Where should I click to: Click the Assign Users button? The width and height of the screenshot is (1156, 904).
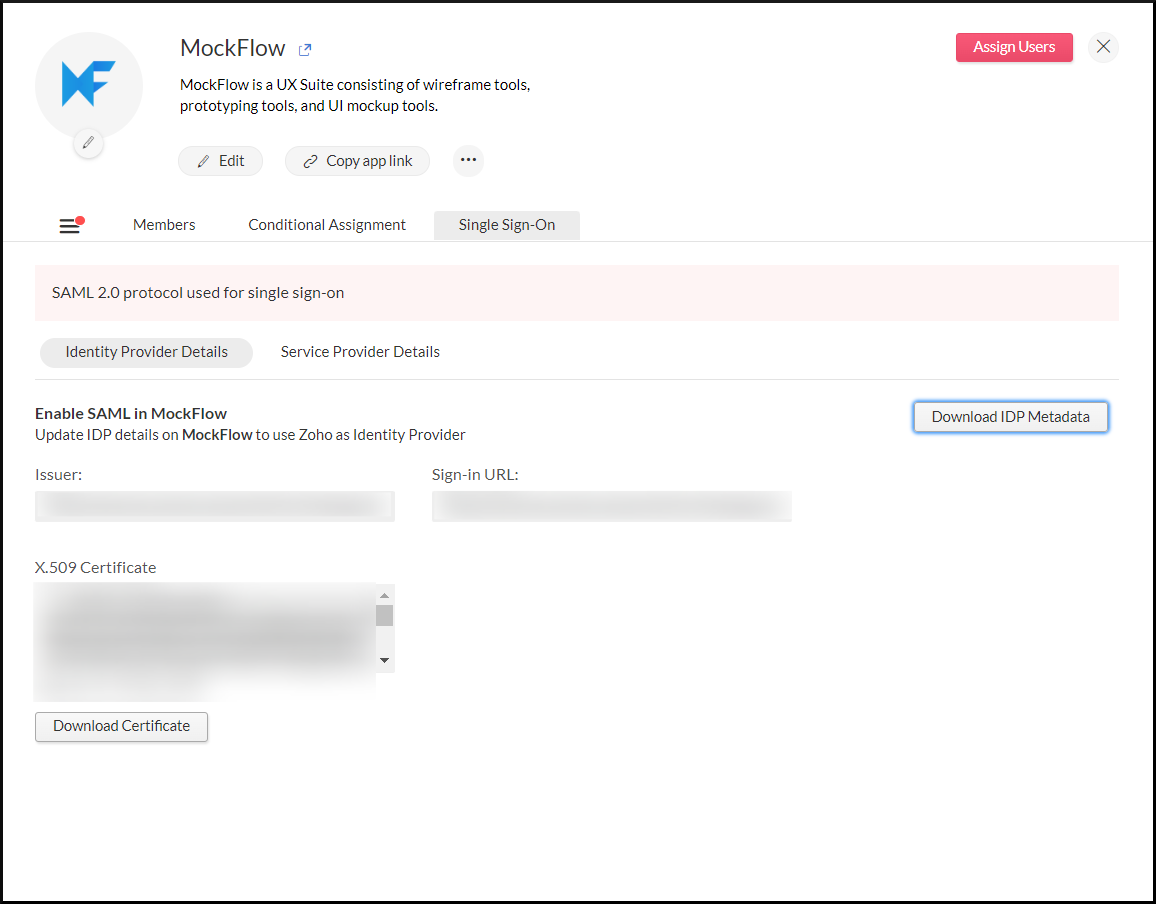click(1014, 47)
